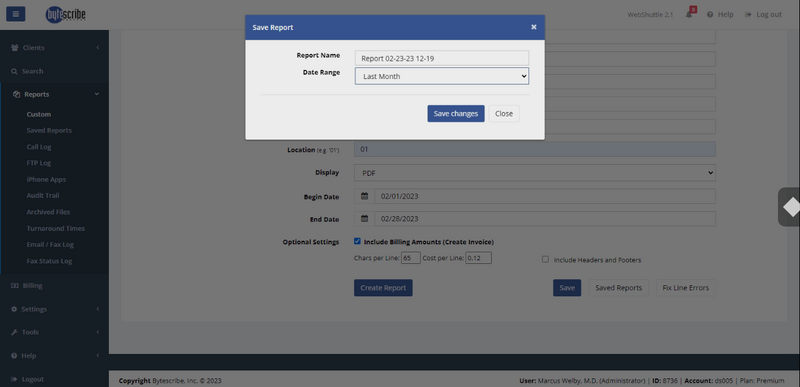Expand the Tools sidebar menu

[54, 332]
